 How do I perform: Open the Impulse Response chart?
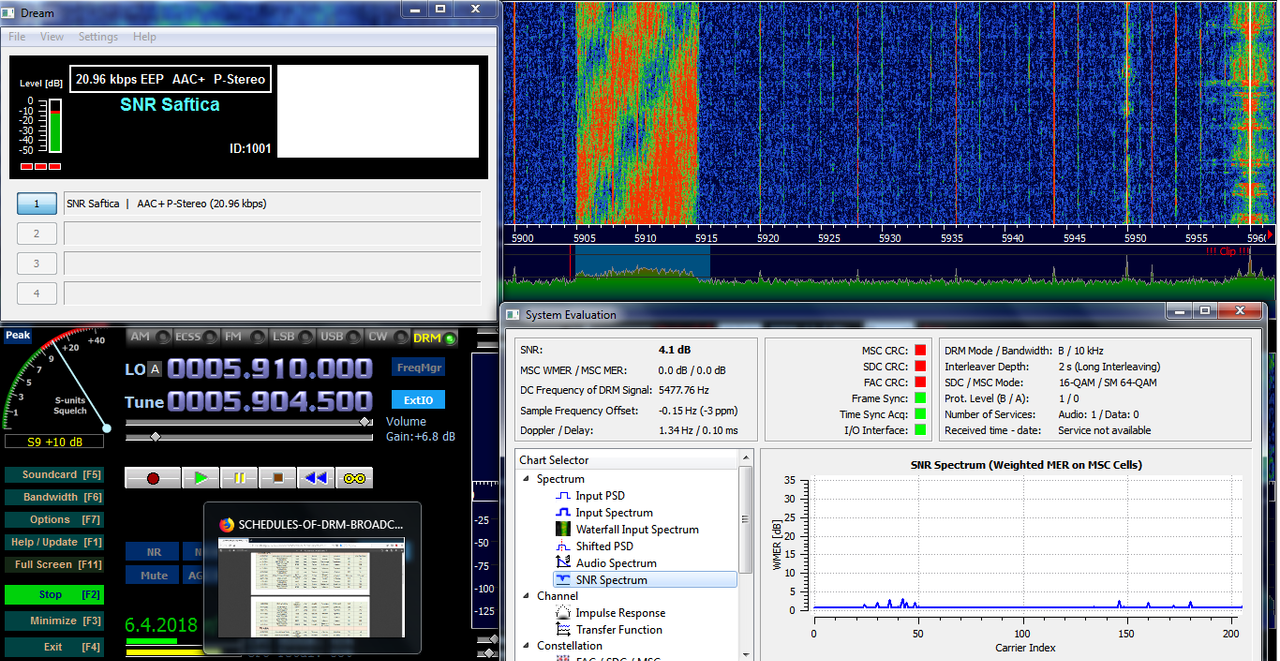tap(620, 613)
